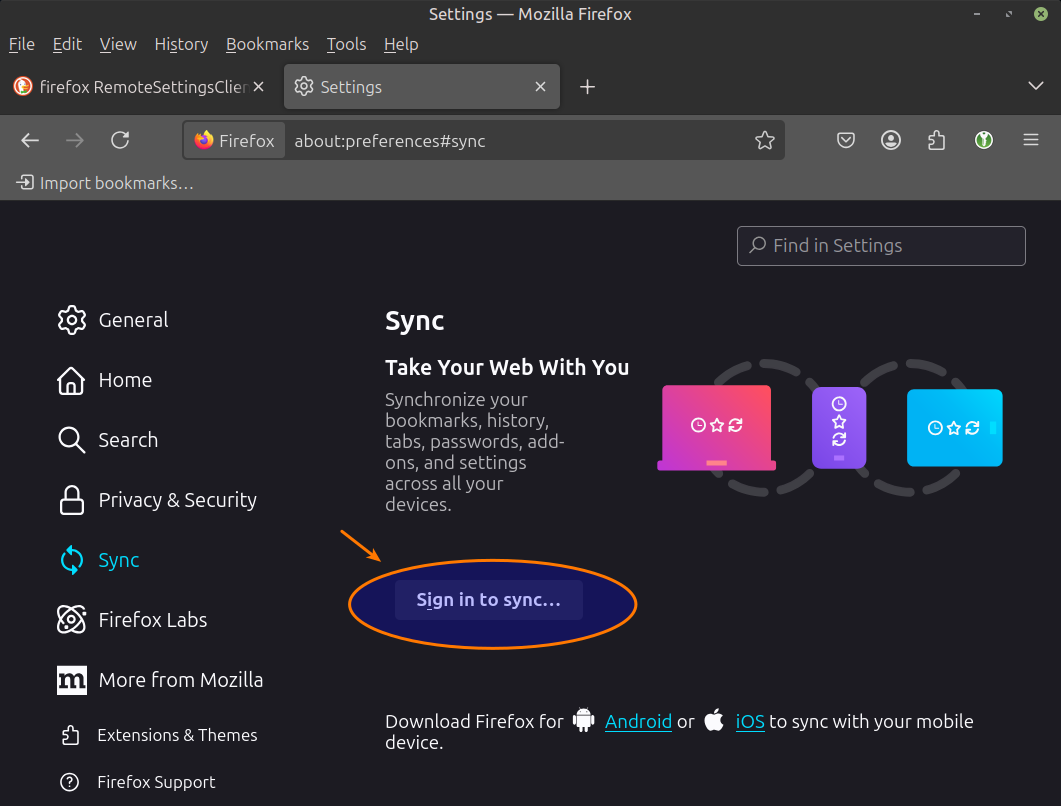
Task: Reload the current page
Action: pos(120,141)
